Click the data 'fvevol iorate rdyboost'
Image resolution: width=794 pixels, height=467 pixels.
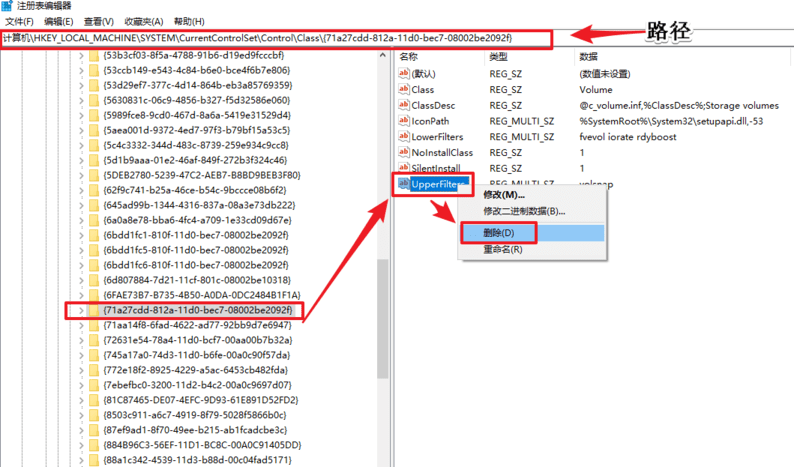coord(628,137)
